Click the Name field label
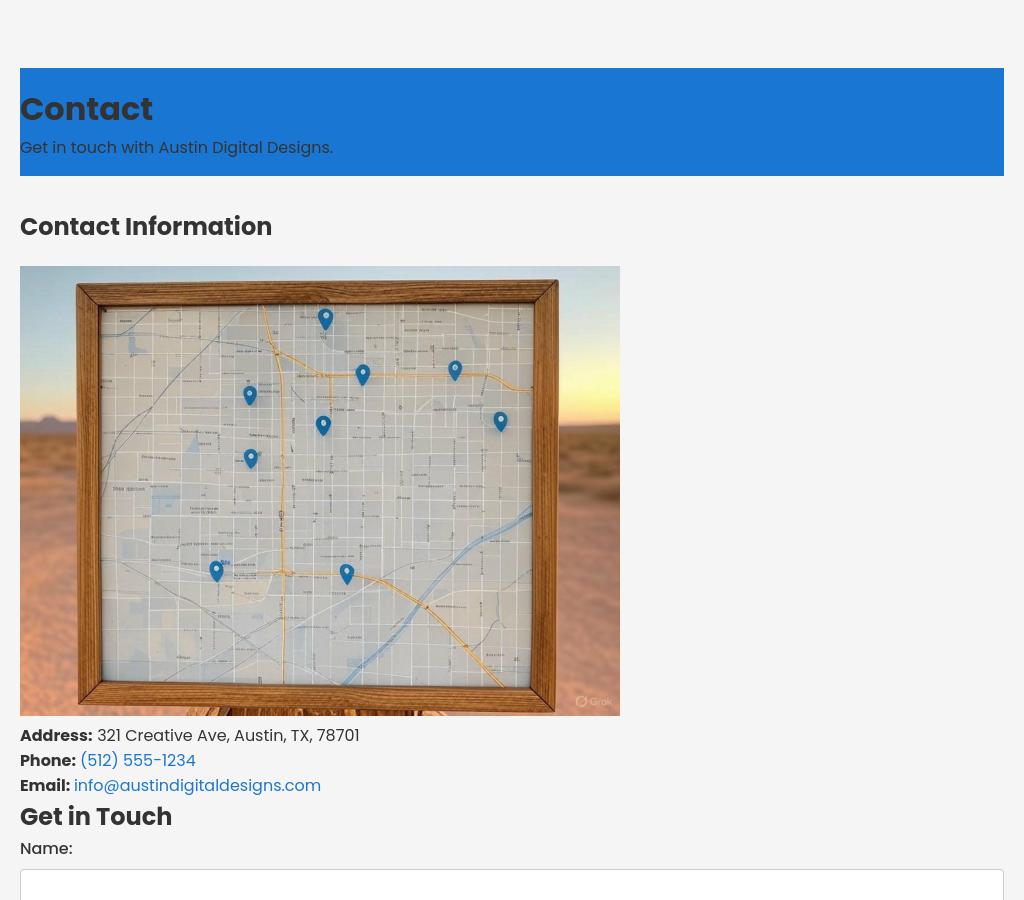 click(x=46, y=849)
